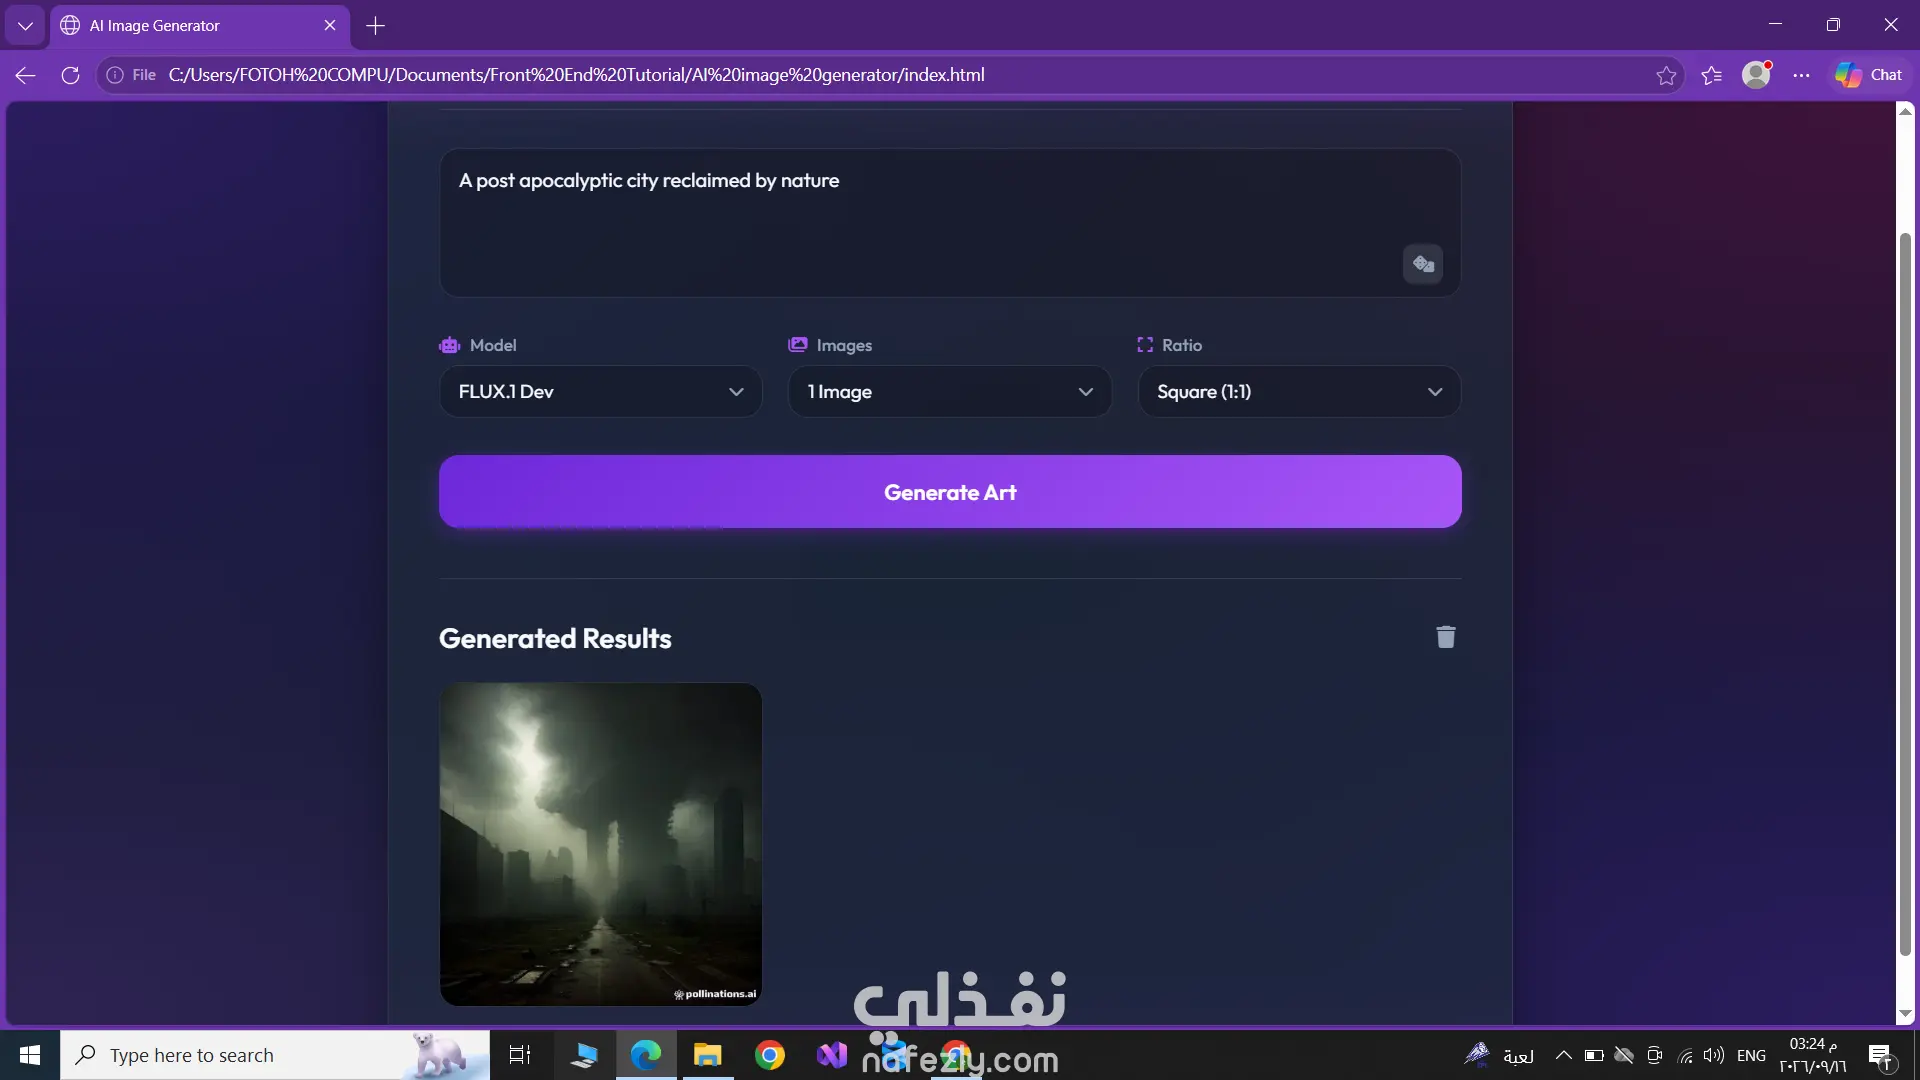This screenshot has width=1920, height=1080.
Task: Add this page to favorites with the star icon
Action: 1666,75
